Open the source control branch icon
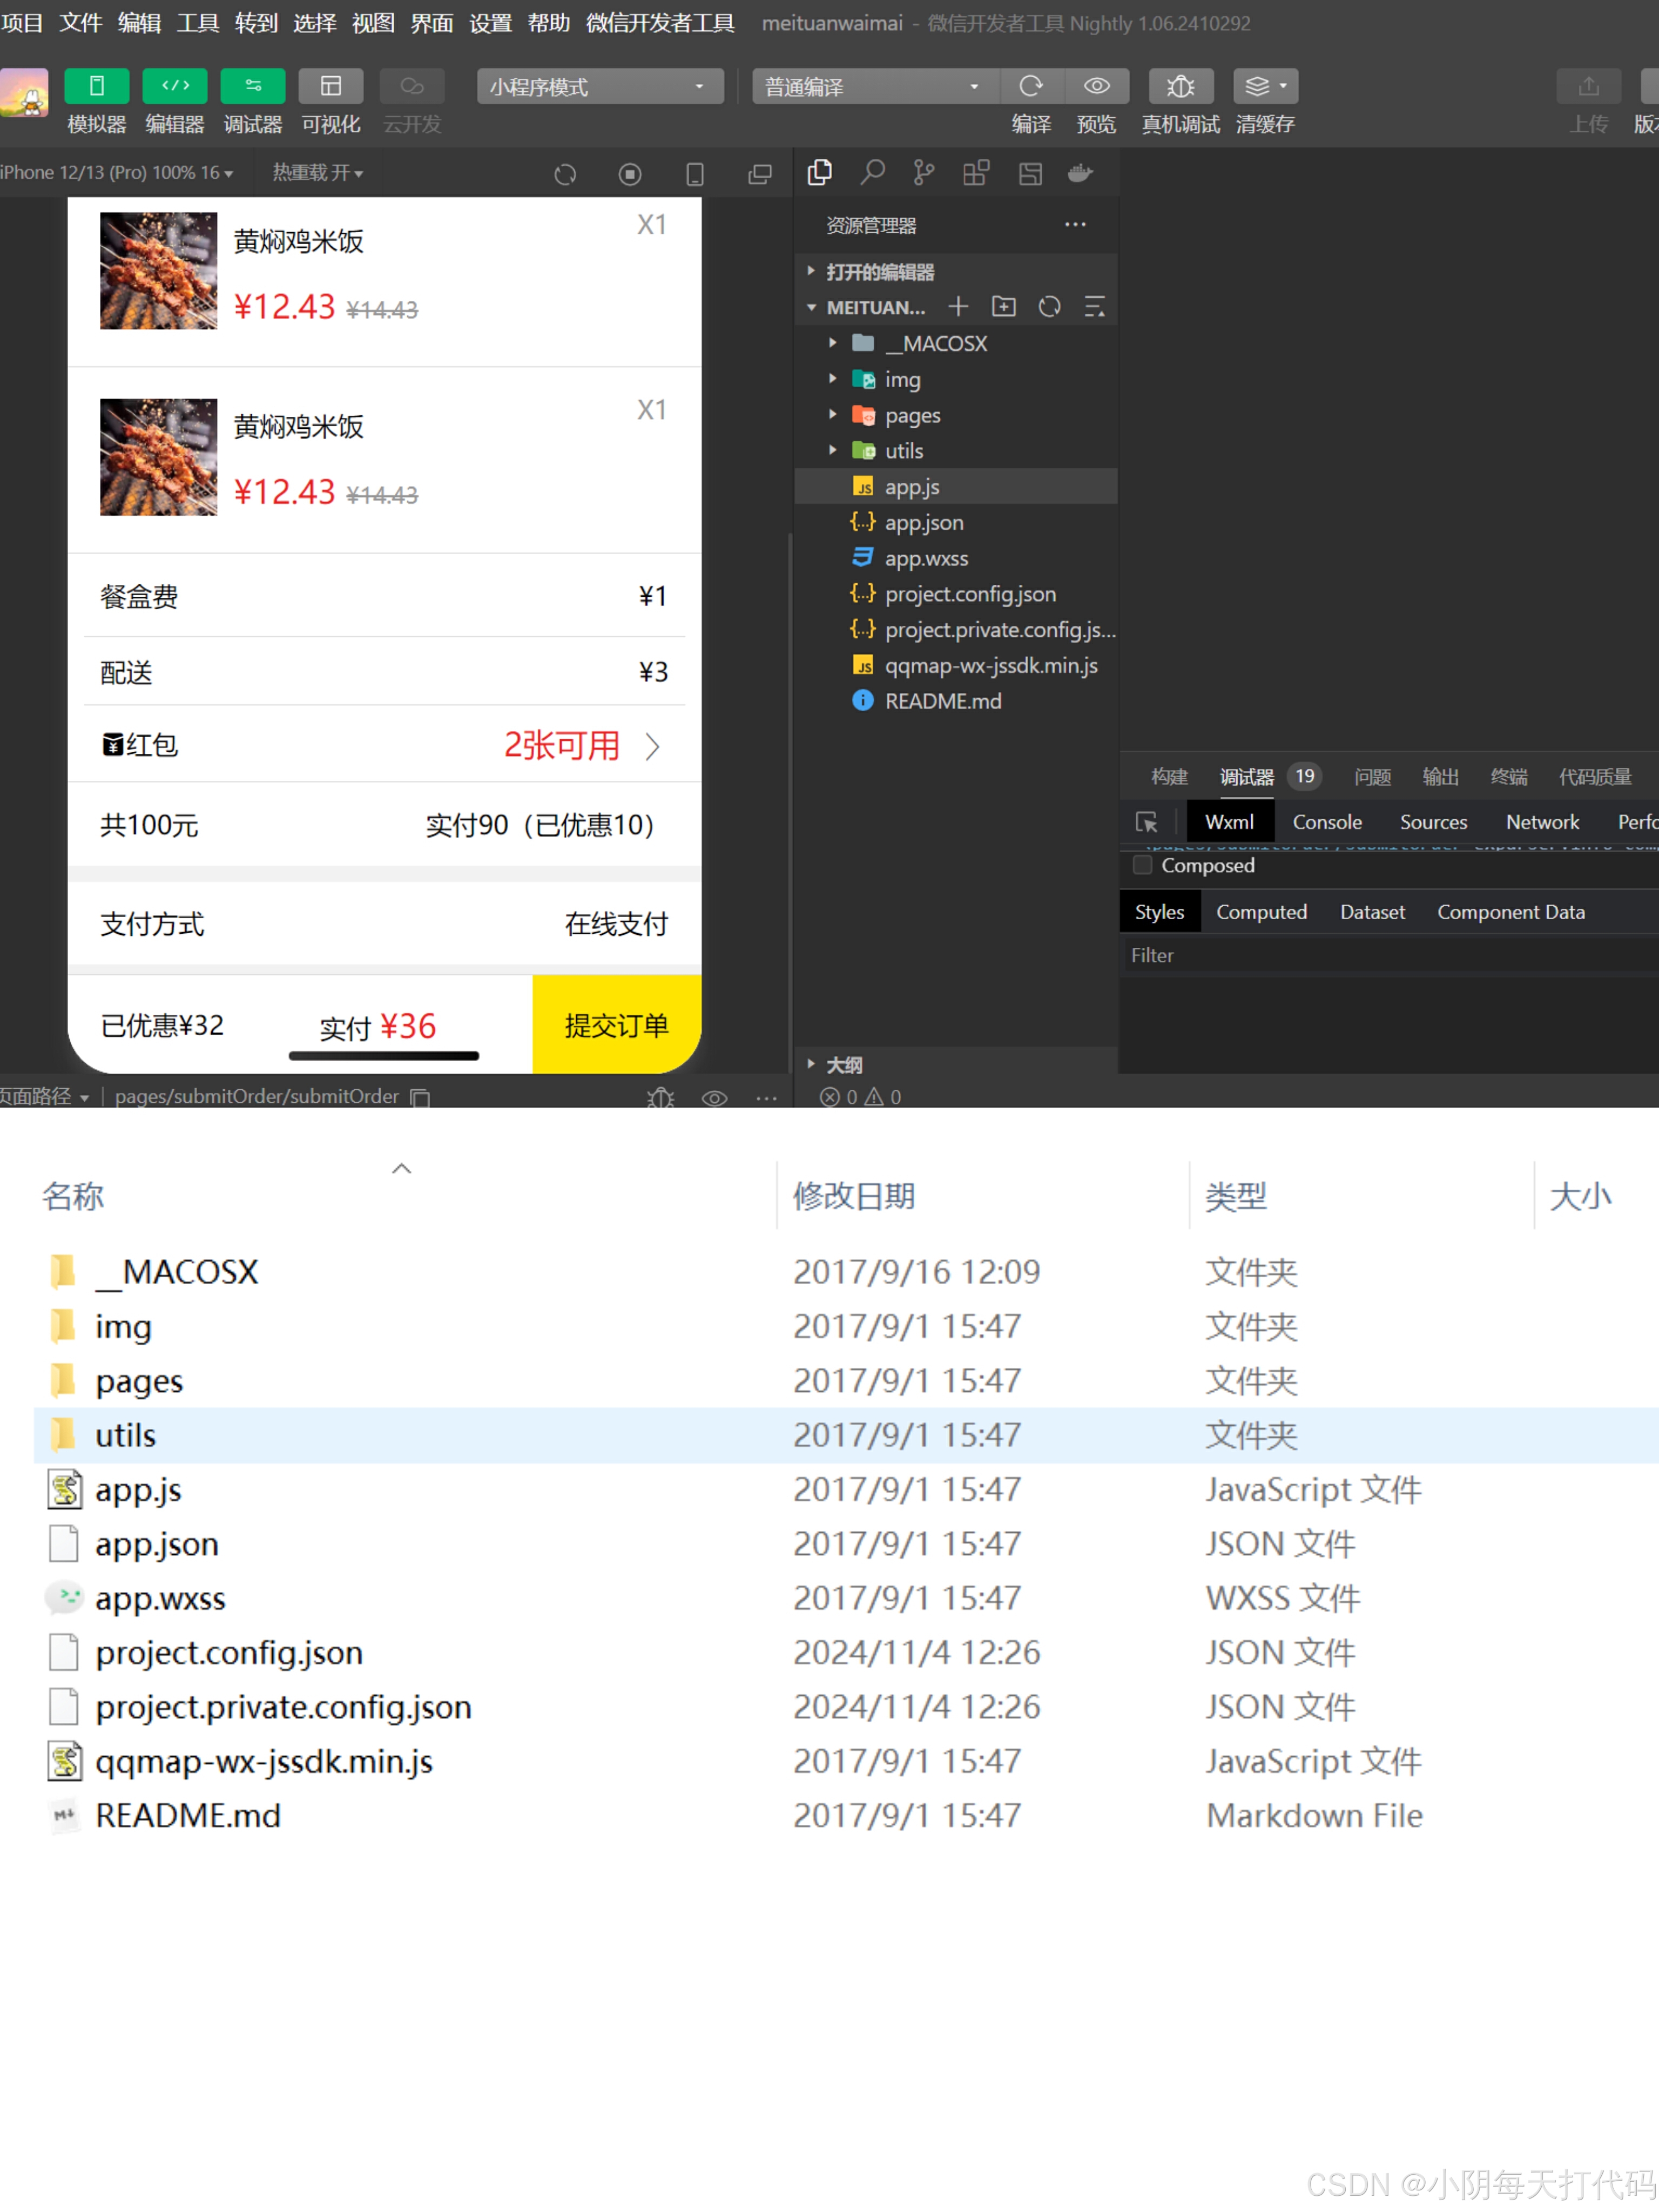1659x2212 pixels. (x=924, y=173)
